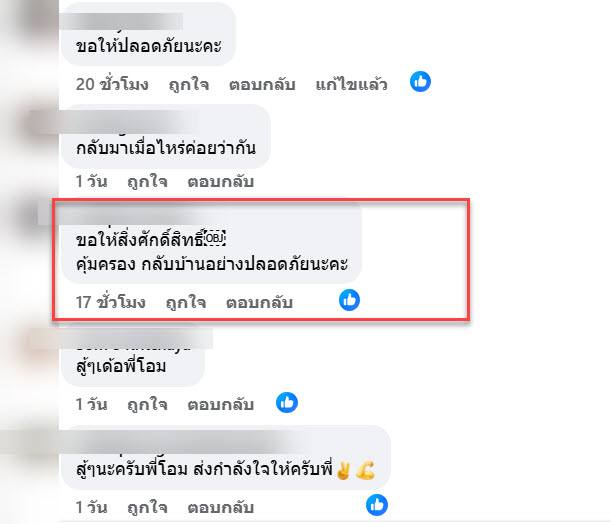Click the 20 ชั่วโมง timestamp
This screenshot has width=611, height=524.
pos(112,84)
